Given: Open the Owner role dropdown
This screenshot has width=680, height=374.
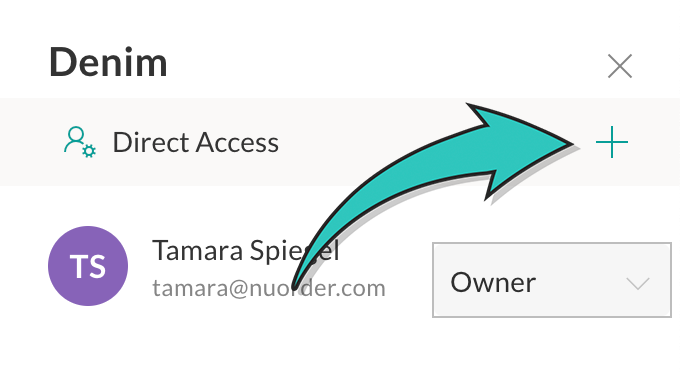Looking at the screenshot, I should [552, 280].
